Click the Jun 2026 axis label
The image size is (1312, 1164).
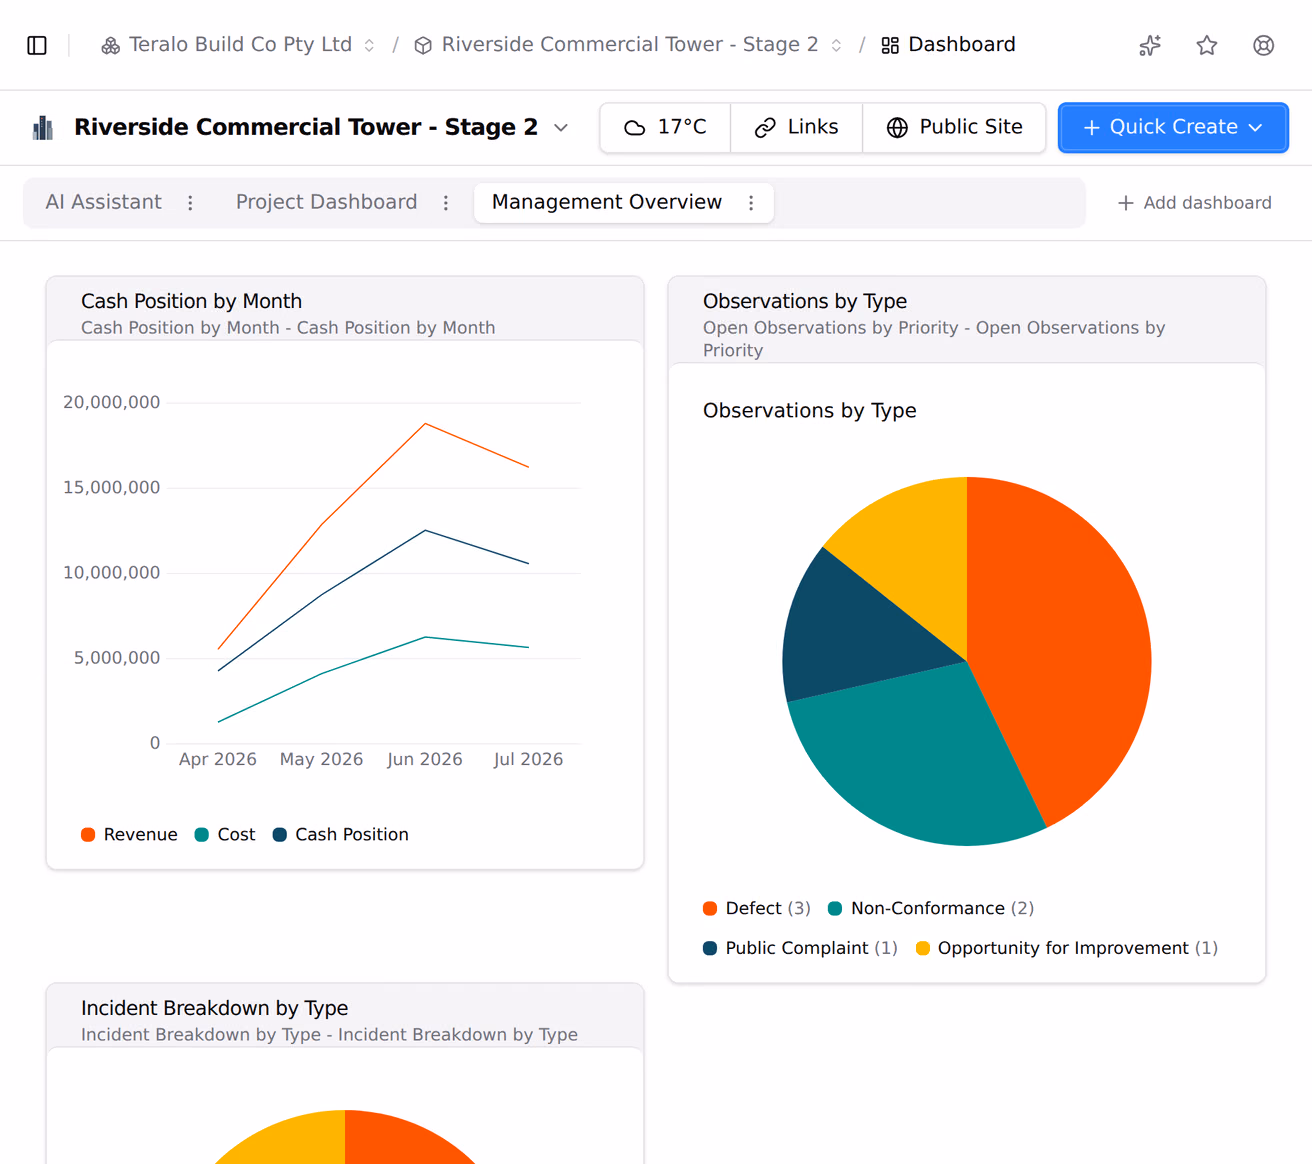[424, 759]
